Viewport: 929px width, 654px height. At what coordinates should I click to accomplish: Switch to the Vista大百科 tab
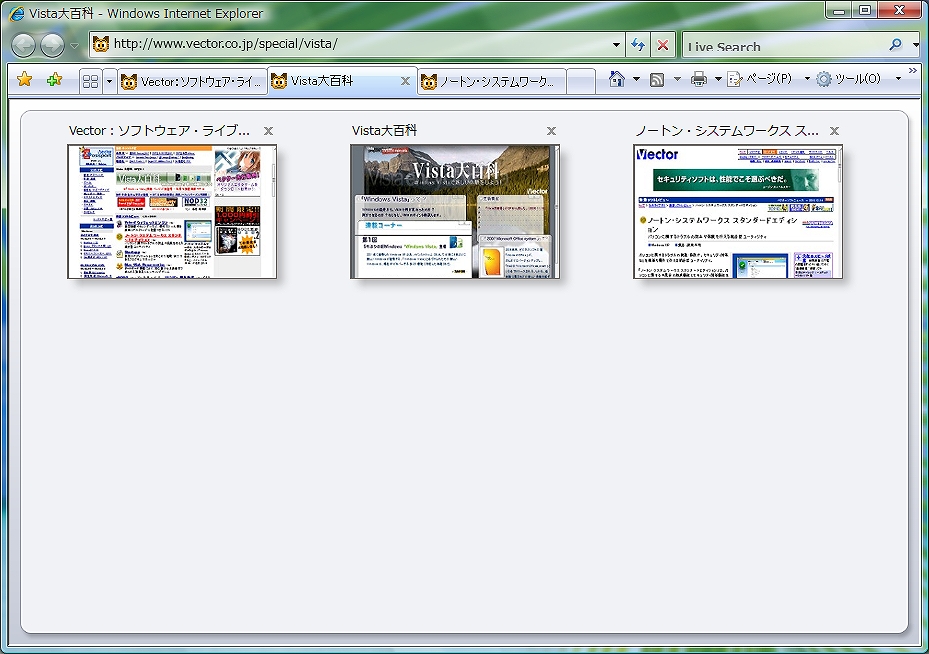[342, 81]
